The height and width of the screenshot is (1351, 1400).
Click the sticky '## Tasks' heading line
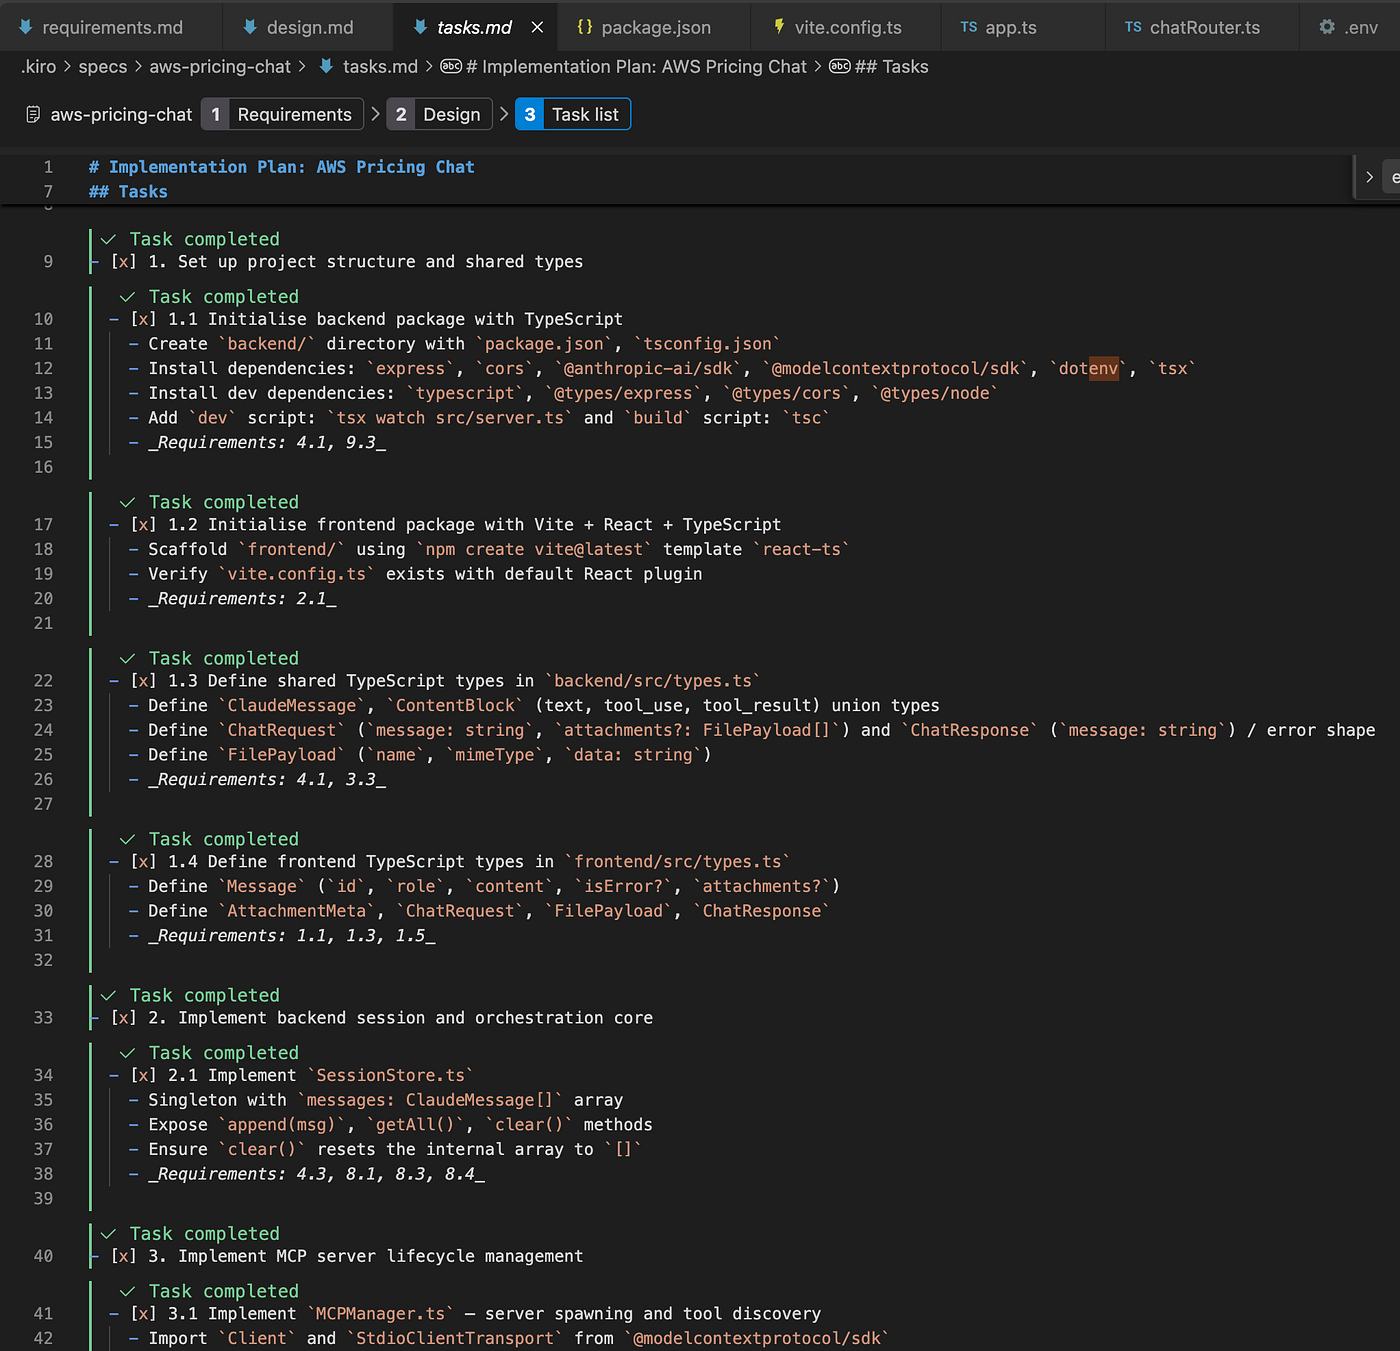pos(128,192)
